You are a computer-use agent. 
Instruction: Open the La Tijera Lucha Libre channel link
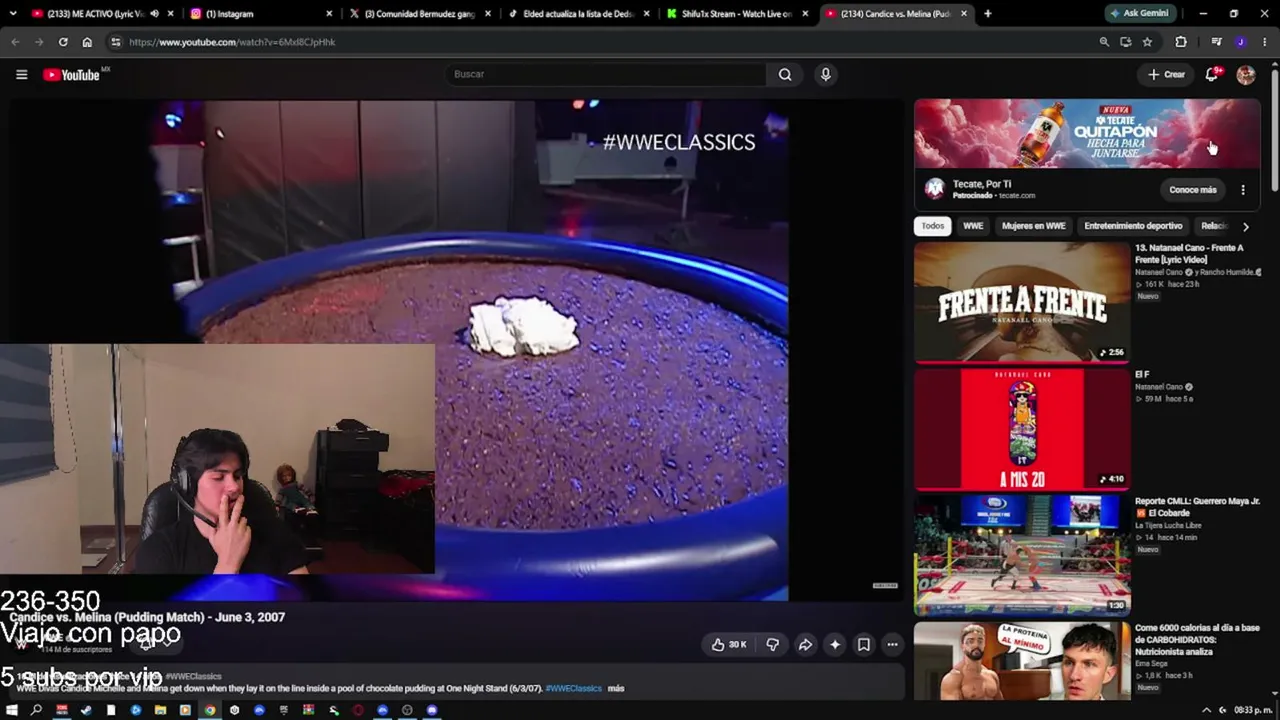coord(1168,525)
